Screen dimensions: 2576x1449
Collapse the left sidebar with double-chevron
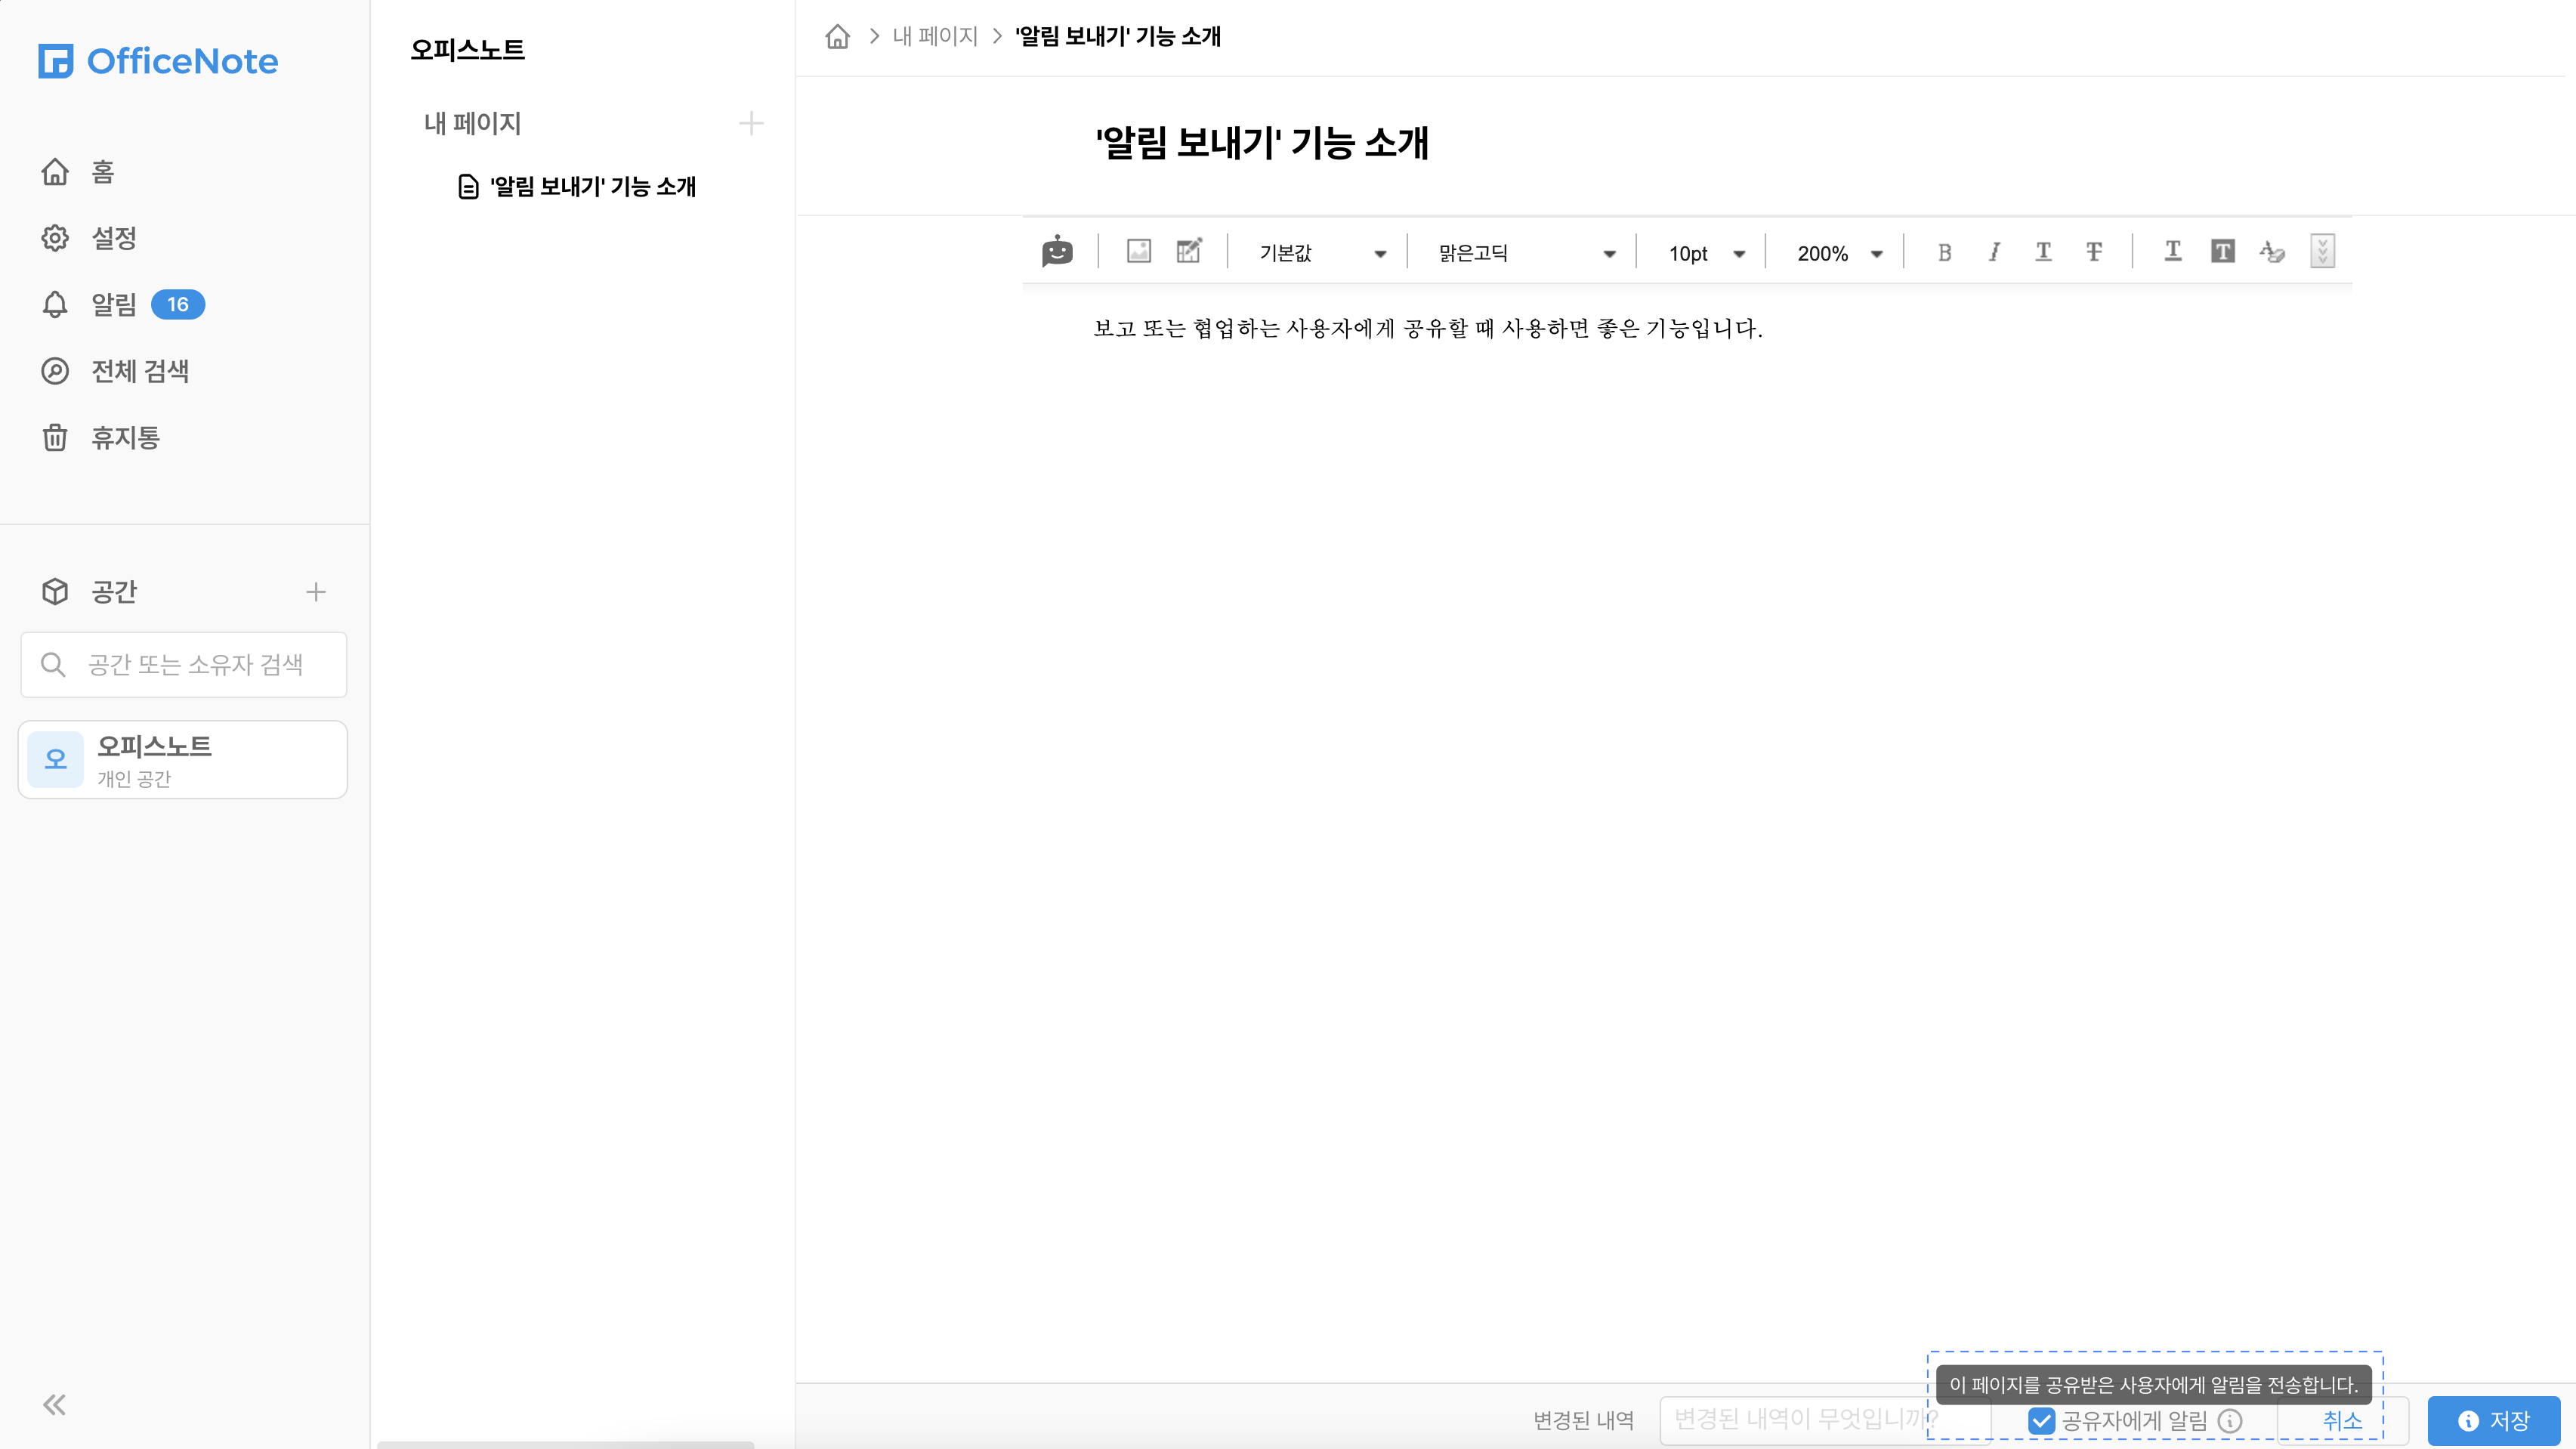point(55,1405)
